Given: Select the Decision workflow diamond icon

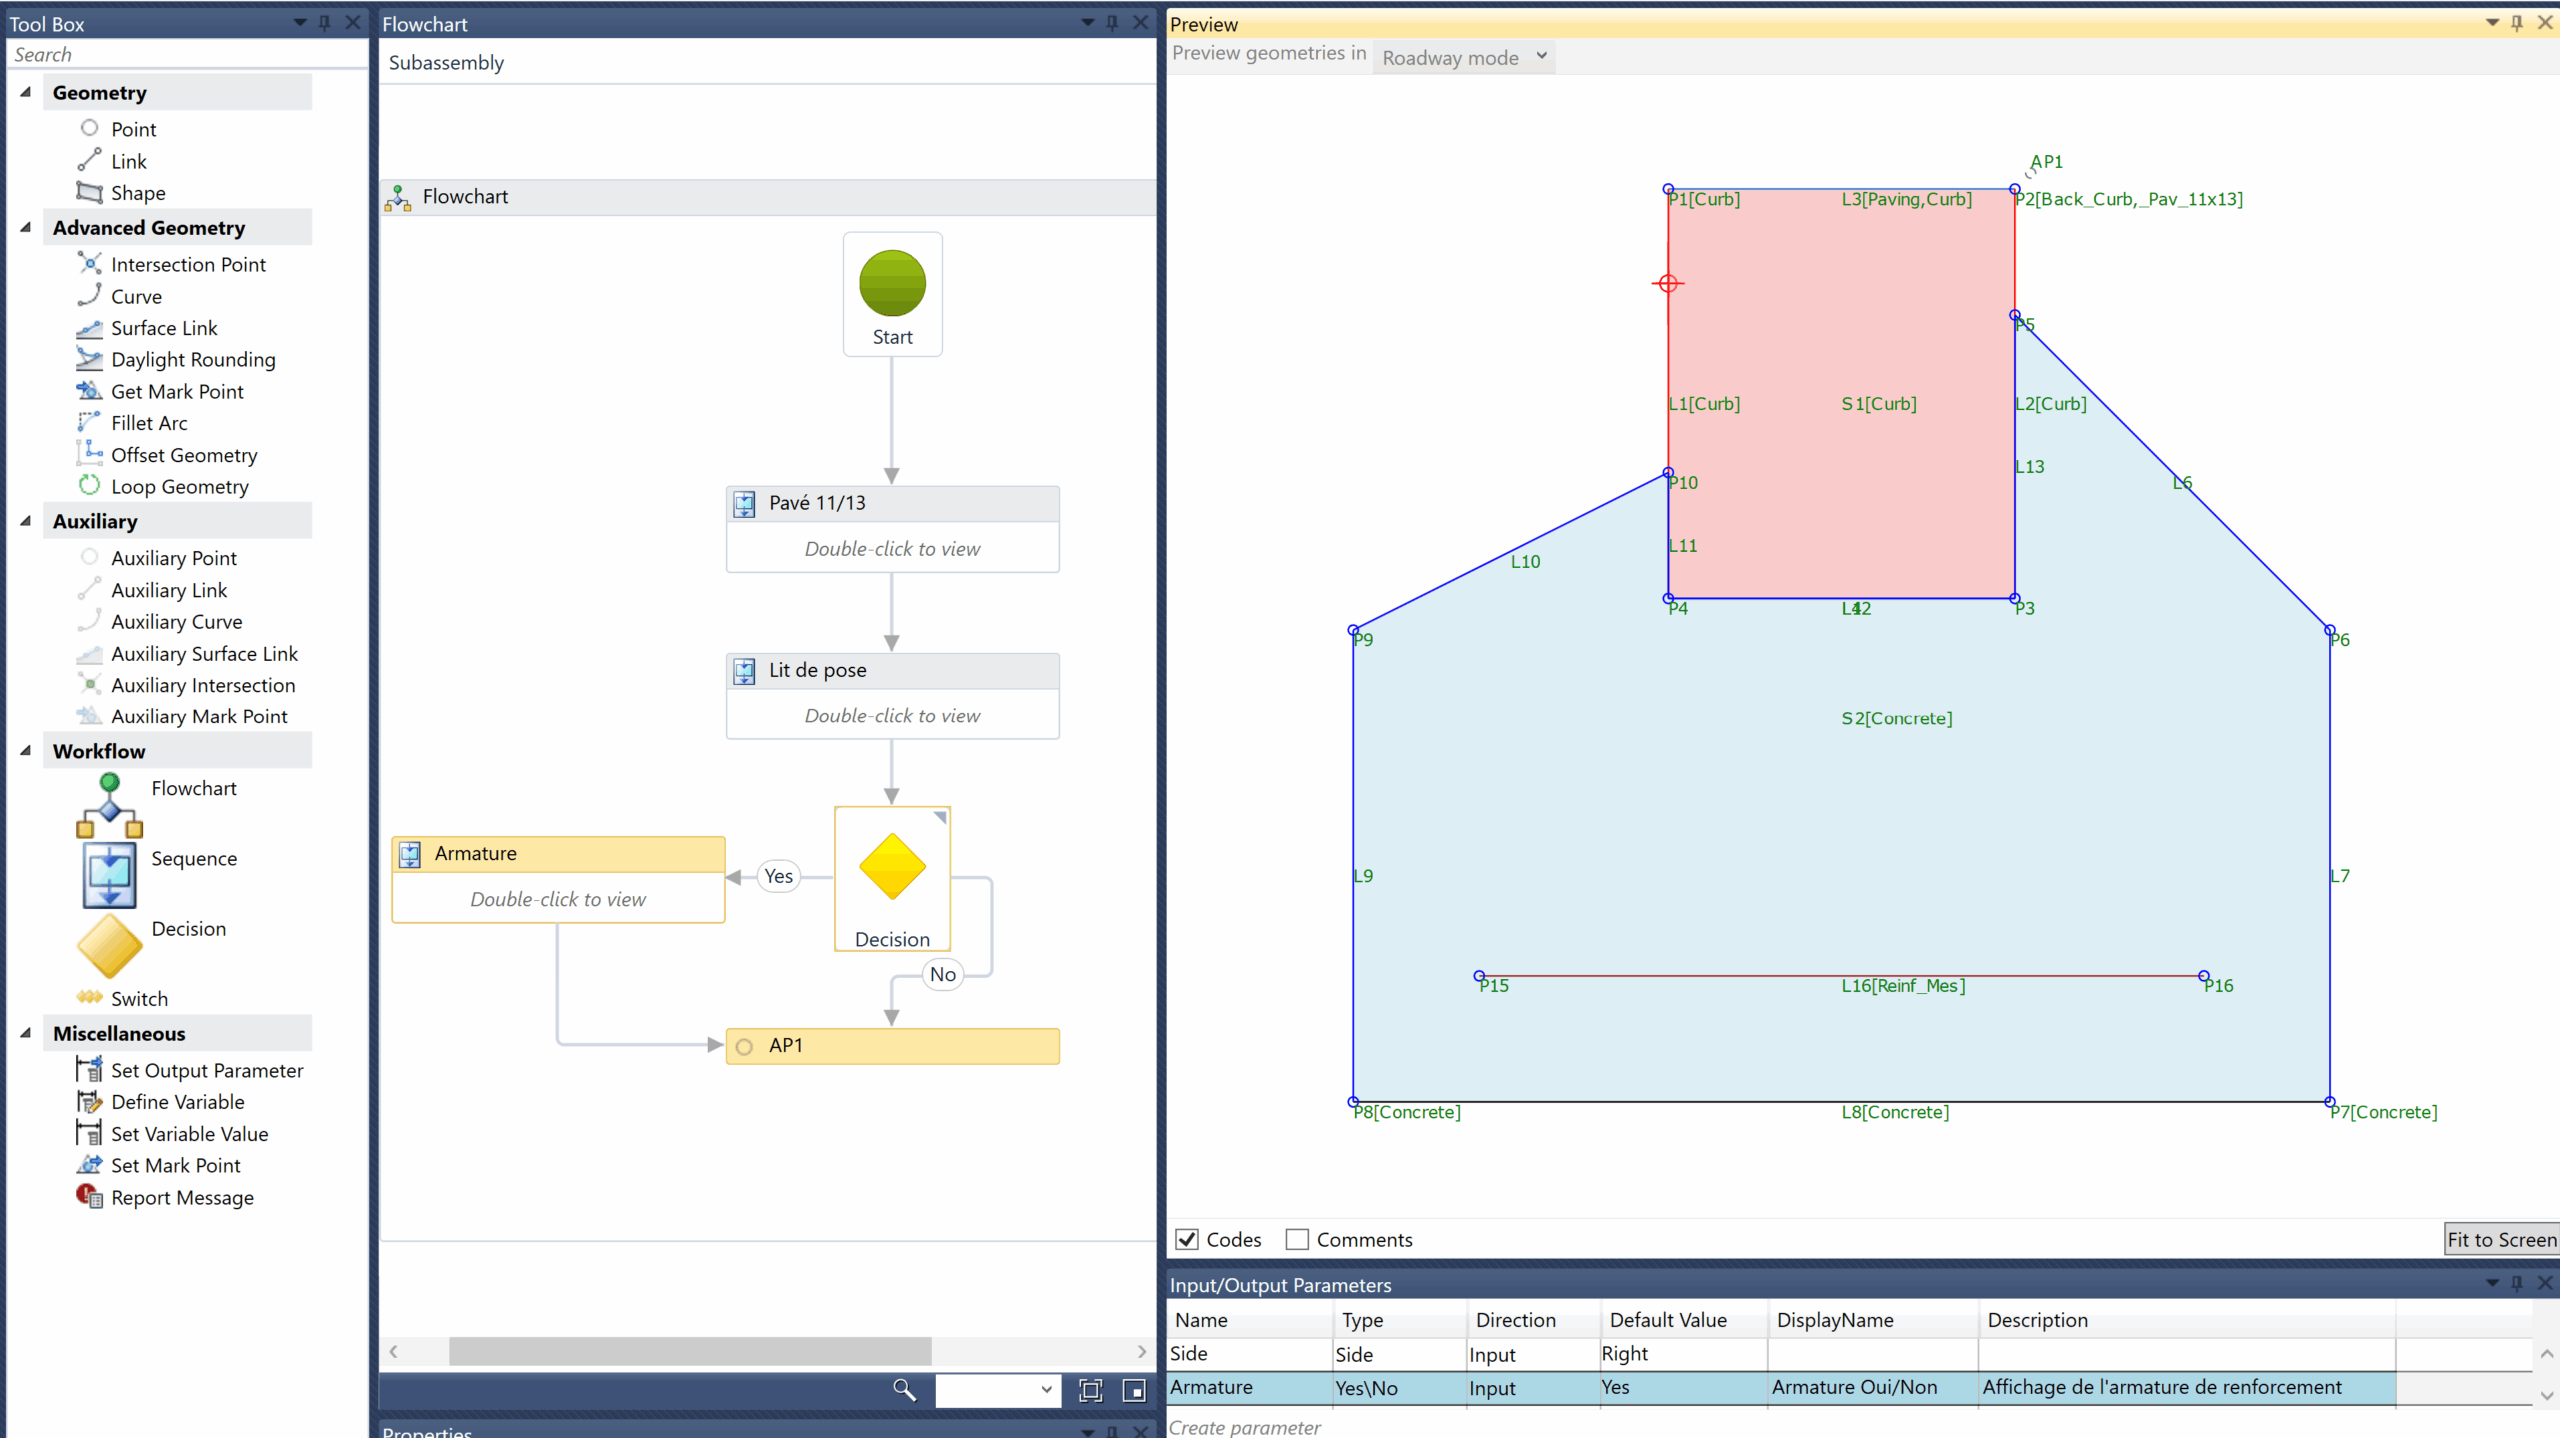Looking at the screenshot, I should 109,945.
